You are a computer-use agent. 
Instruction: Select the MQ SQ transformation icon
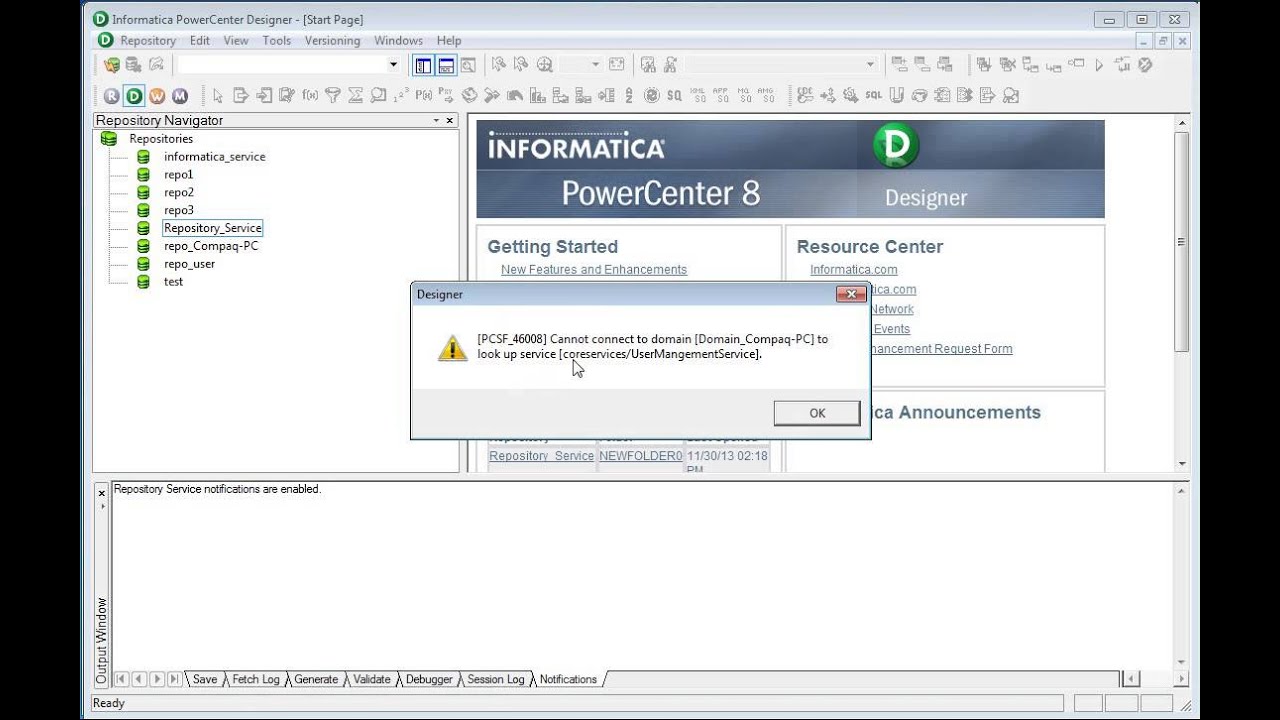tap(744, 96)
